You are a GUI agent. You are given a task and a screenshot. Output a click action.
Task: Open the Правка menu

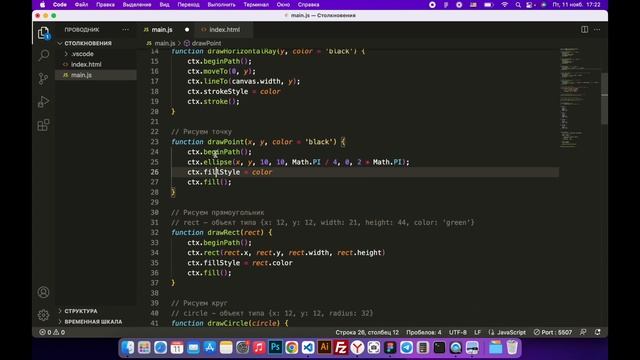coord(105,5)
